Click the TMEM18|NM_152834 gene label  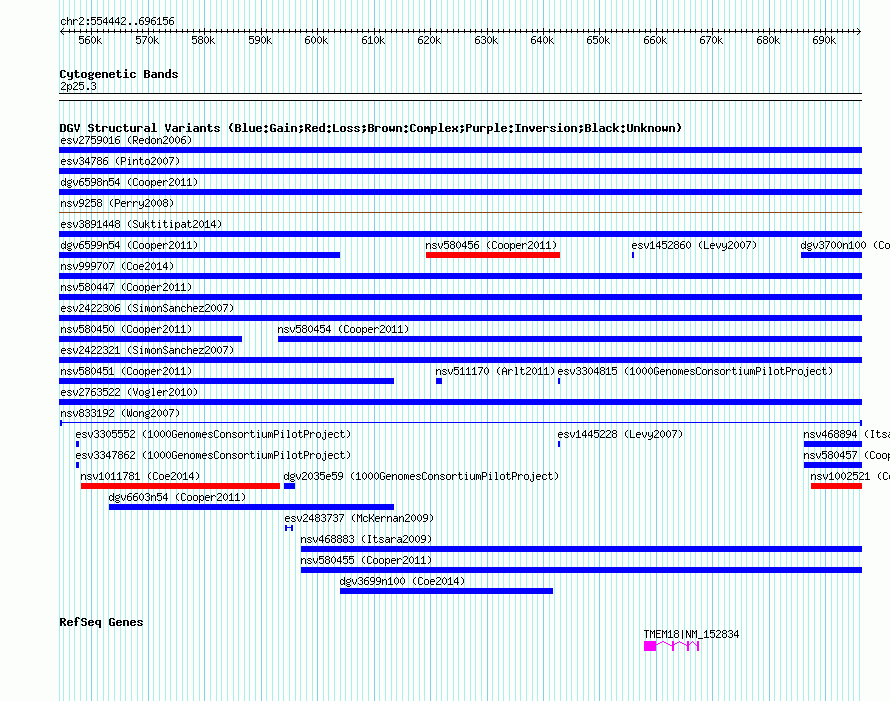691,634
